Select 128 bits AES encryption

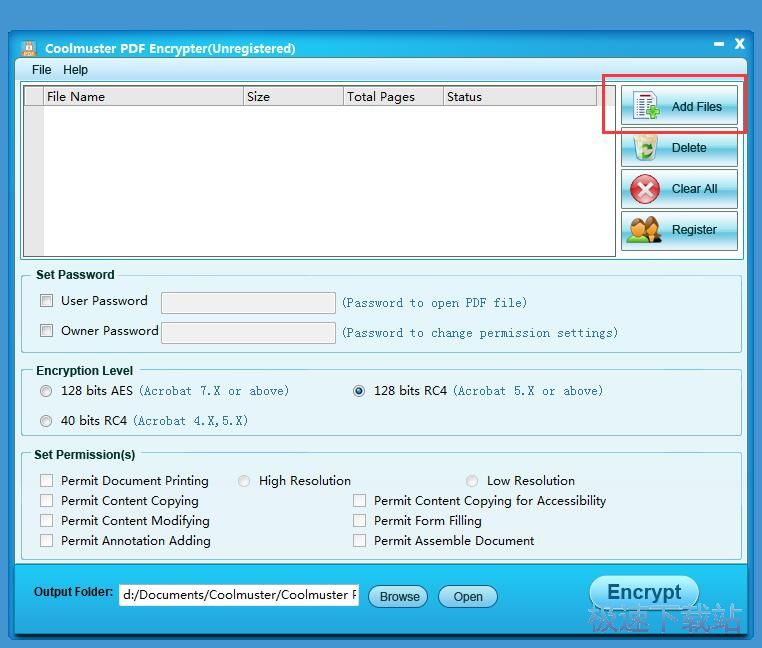coord(46,391)
